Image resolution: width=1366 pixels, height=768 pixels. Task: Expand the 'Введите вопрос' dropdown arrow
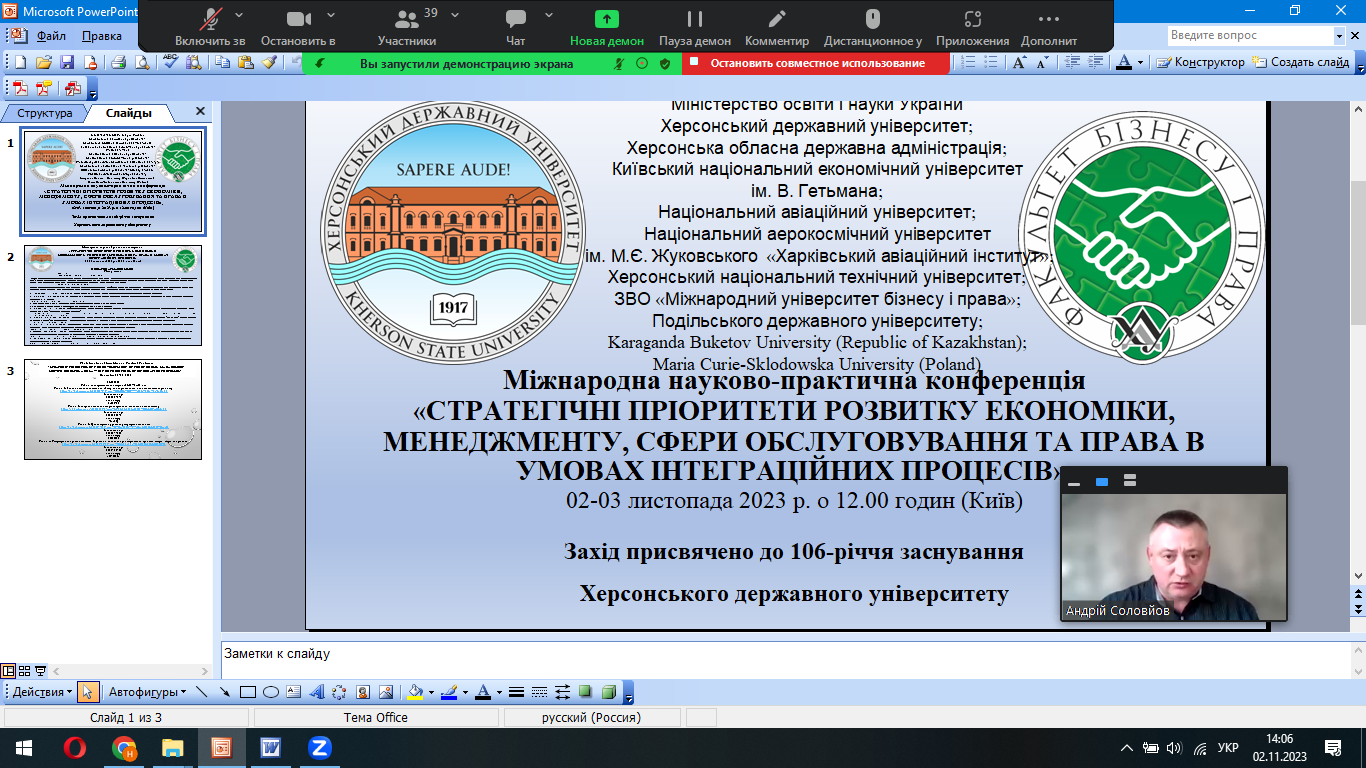coord(1340,36)
